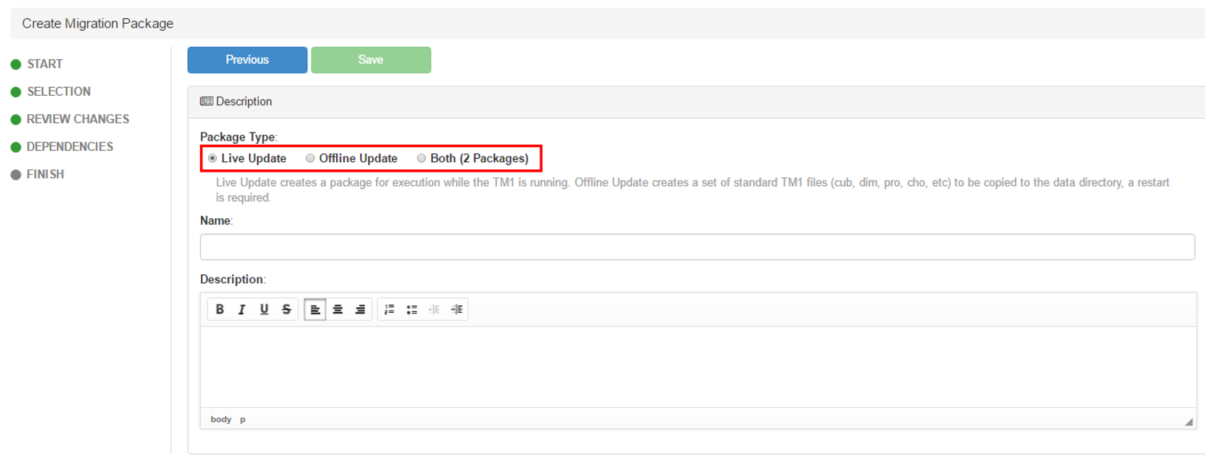Choose Offline Update package type
Image resolution: width=1232 pixels, height=474 pixels.
[310, 158]
